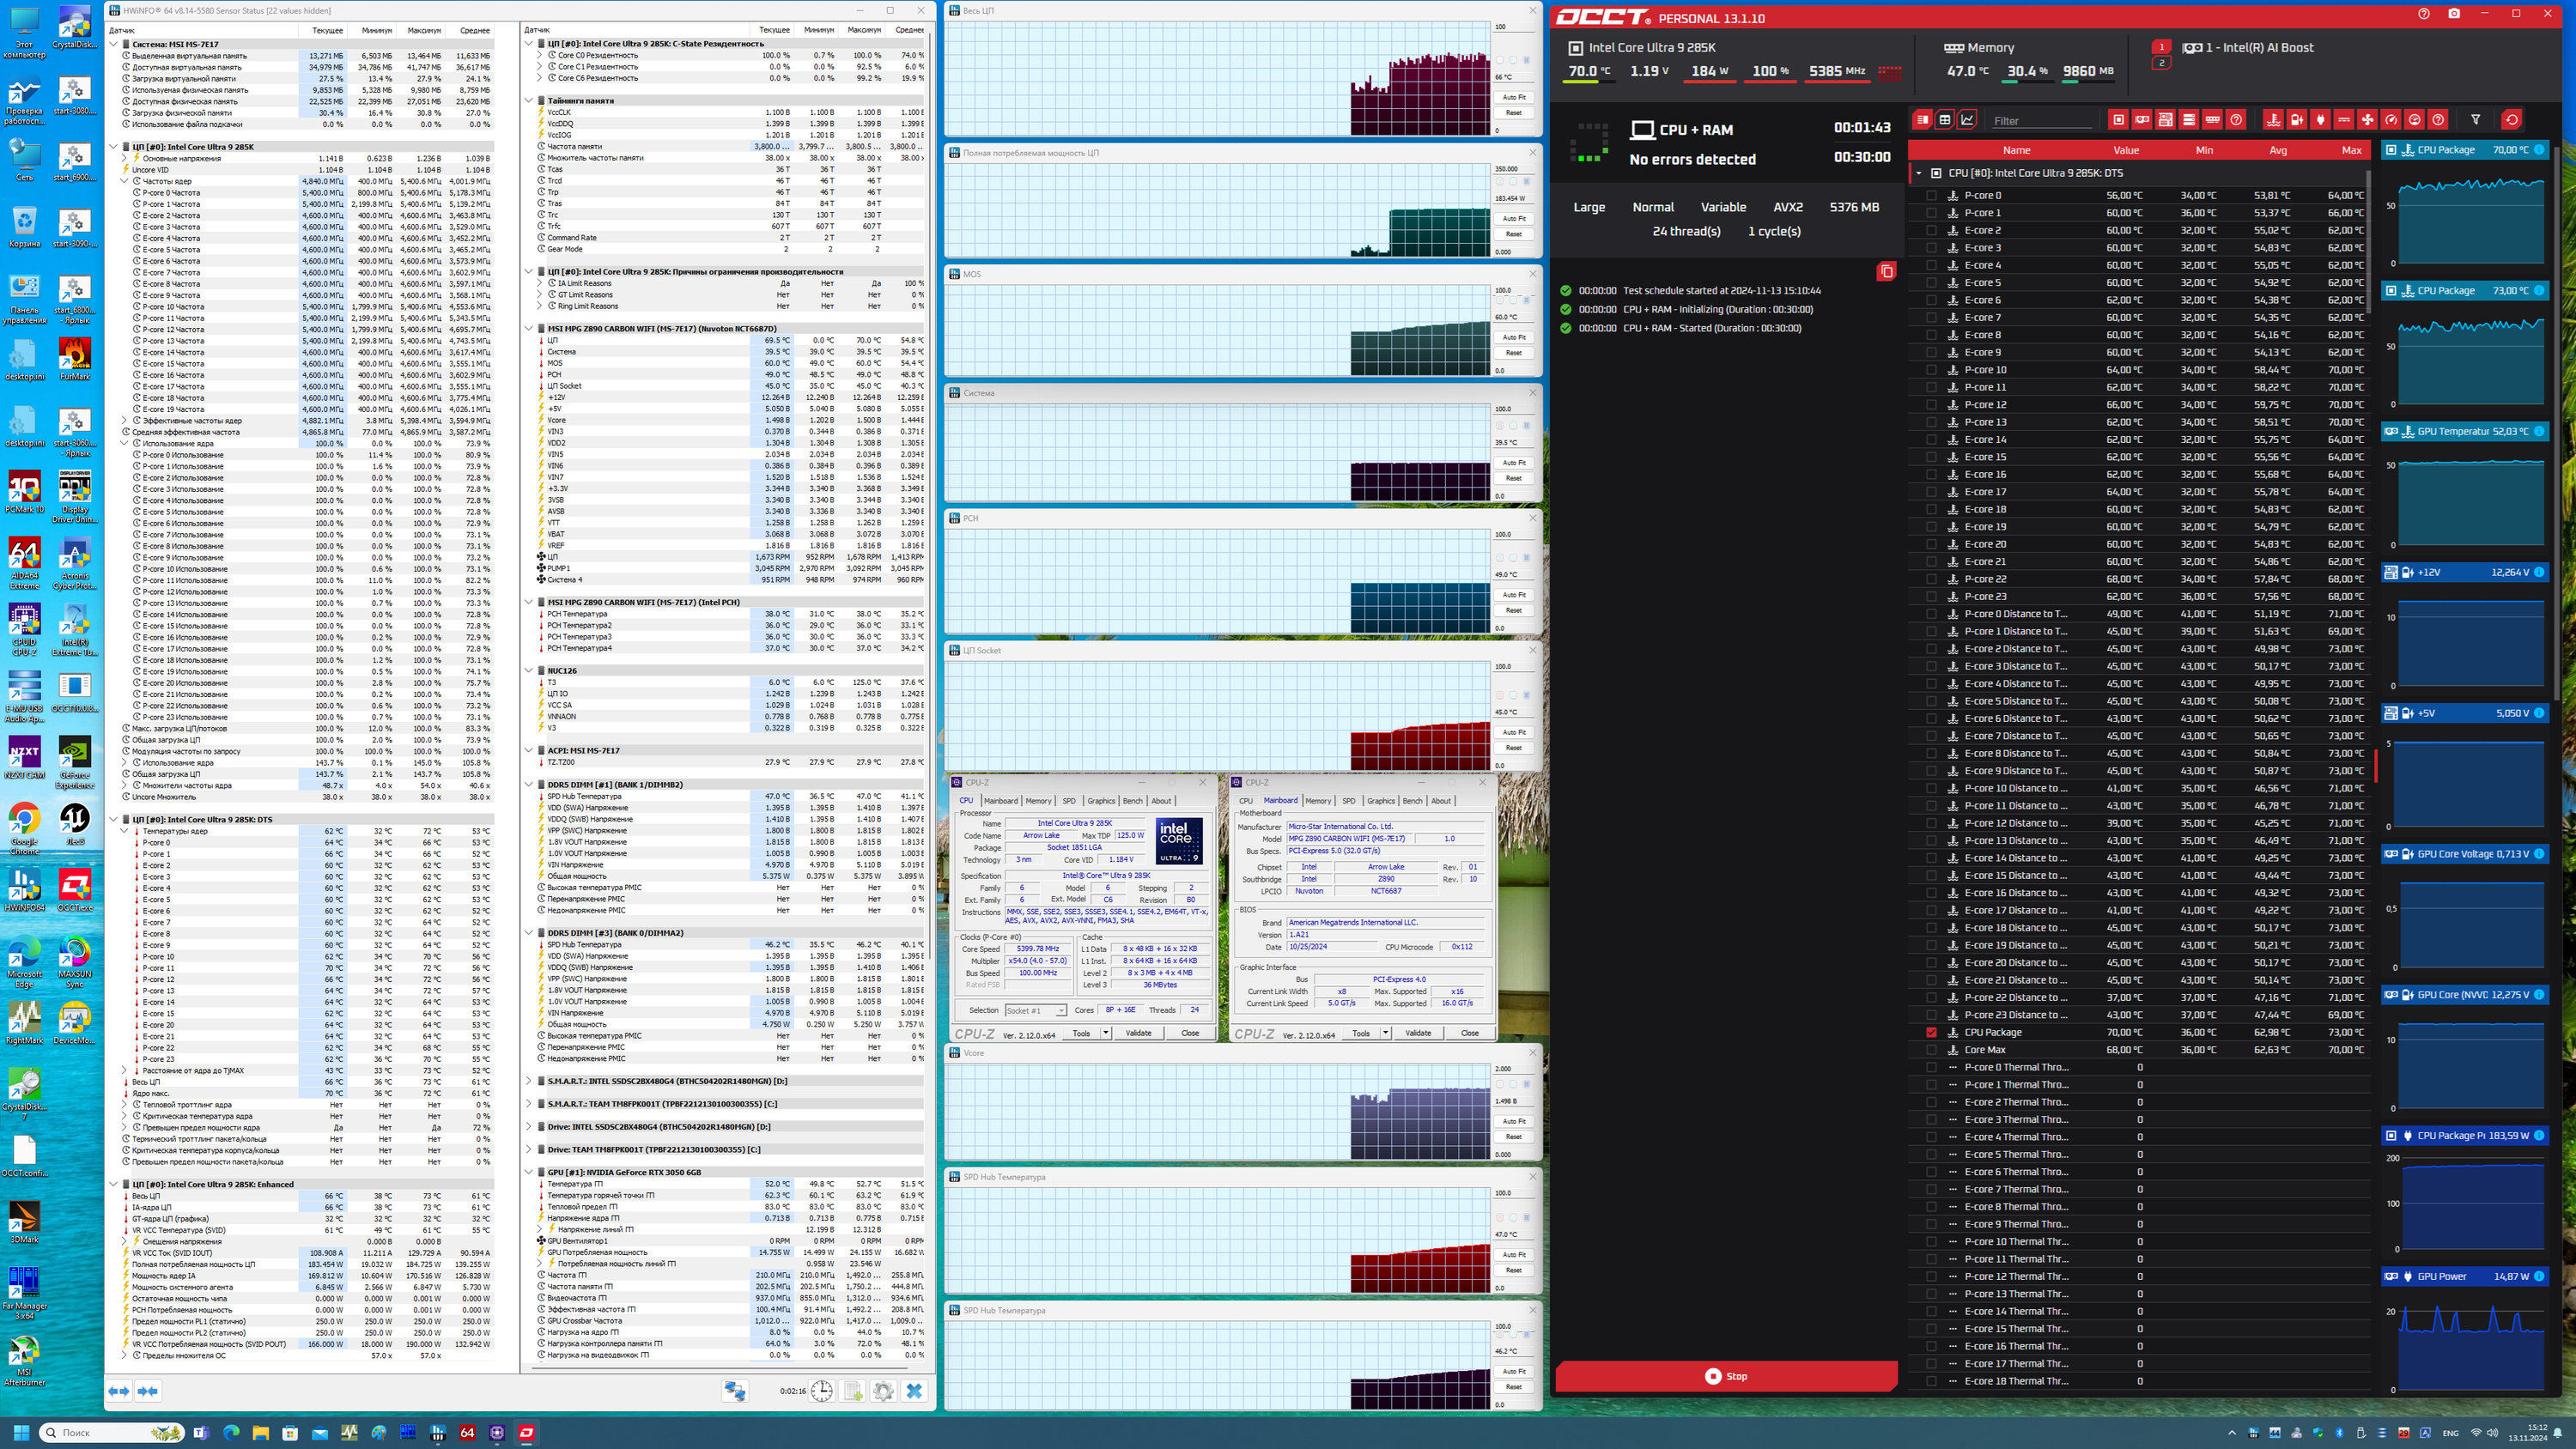Click the OCCT sensor Filter input field
The width and height of the screenshot is (2576, 1449).
2040,121
